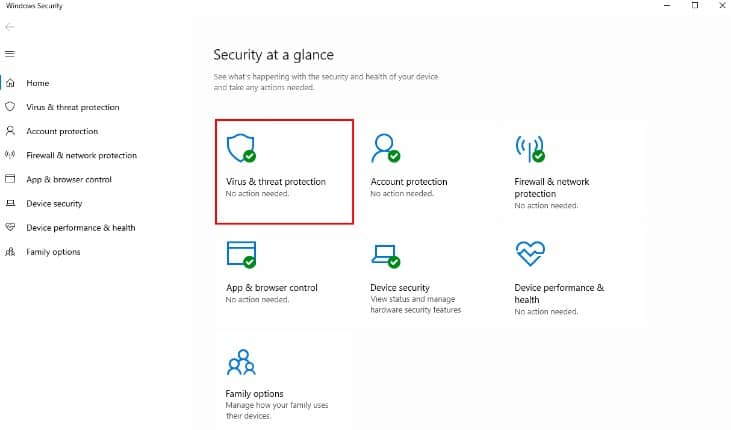
Task: Click the shield icon in sidebar
Action: (10, 107)
